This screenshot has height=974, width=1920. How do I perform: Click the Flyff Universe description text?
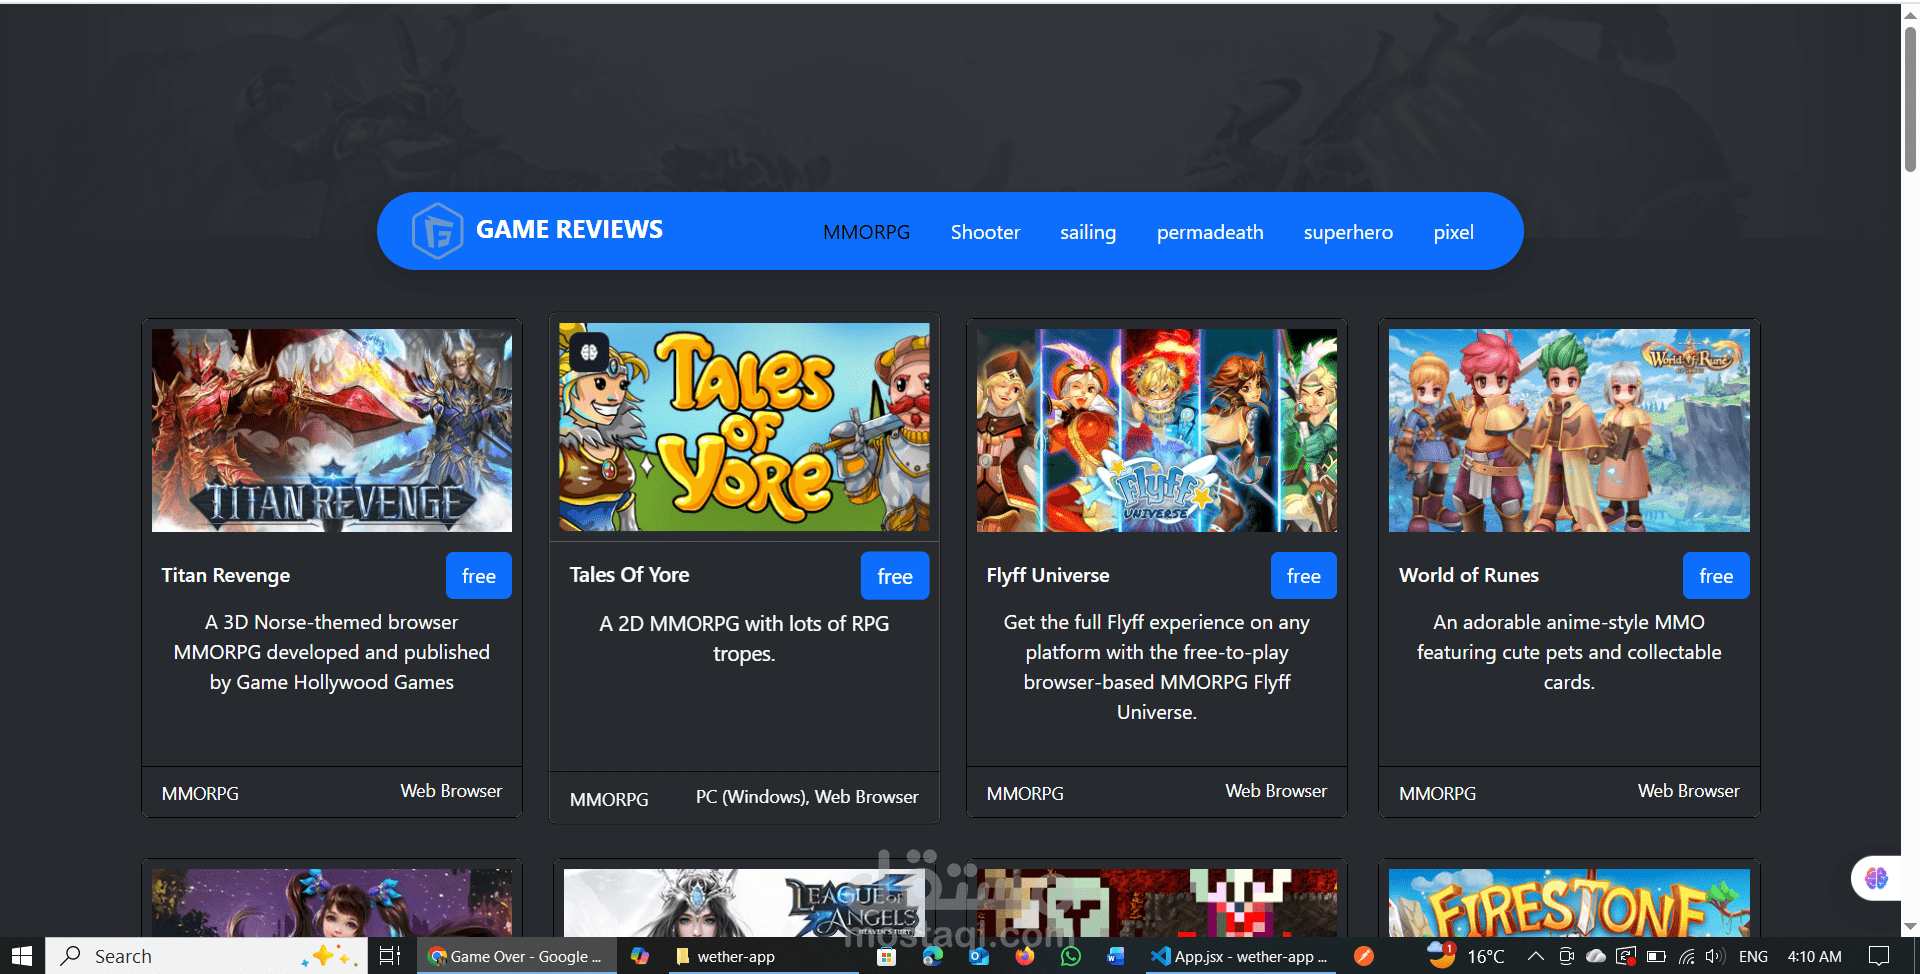pos(1157,667)
